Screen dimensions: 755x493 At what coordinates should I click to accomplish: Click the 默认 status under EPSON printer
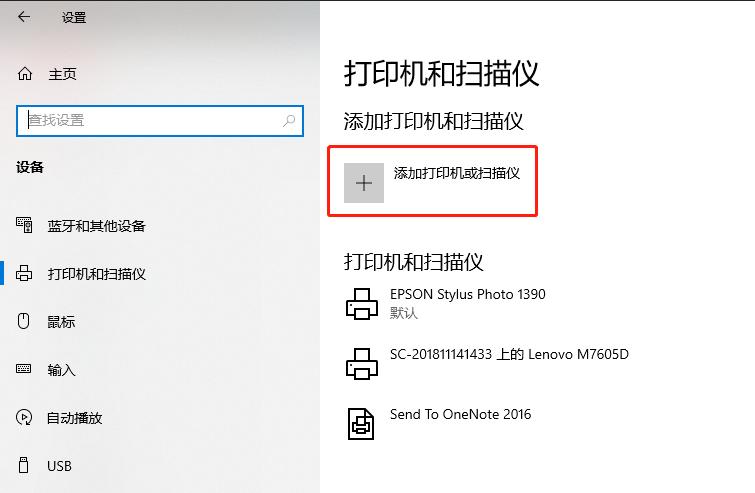click(x=404, y=313)
